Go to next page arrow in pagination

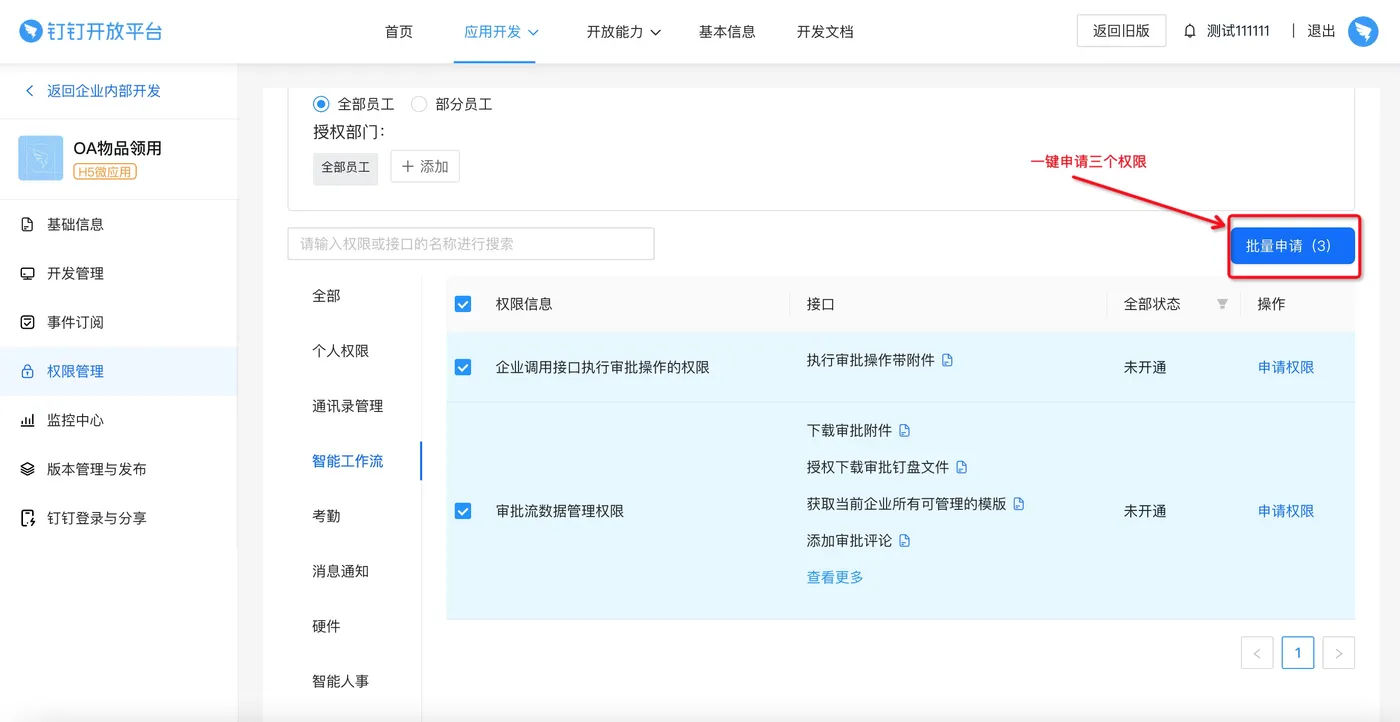coord(1339,653)
